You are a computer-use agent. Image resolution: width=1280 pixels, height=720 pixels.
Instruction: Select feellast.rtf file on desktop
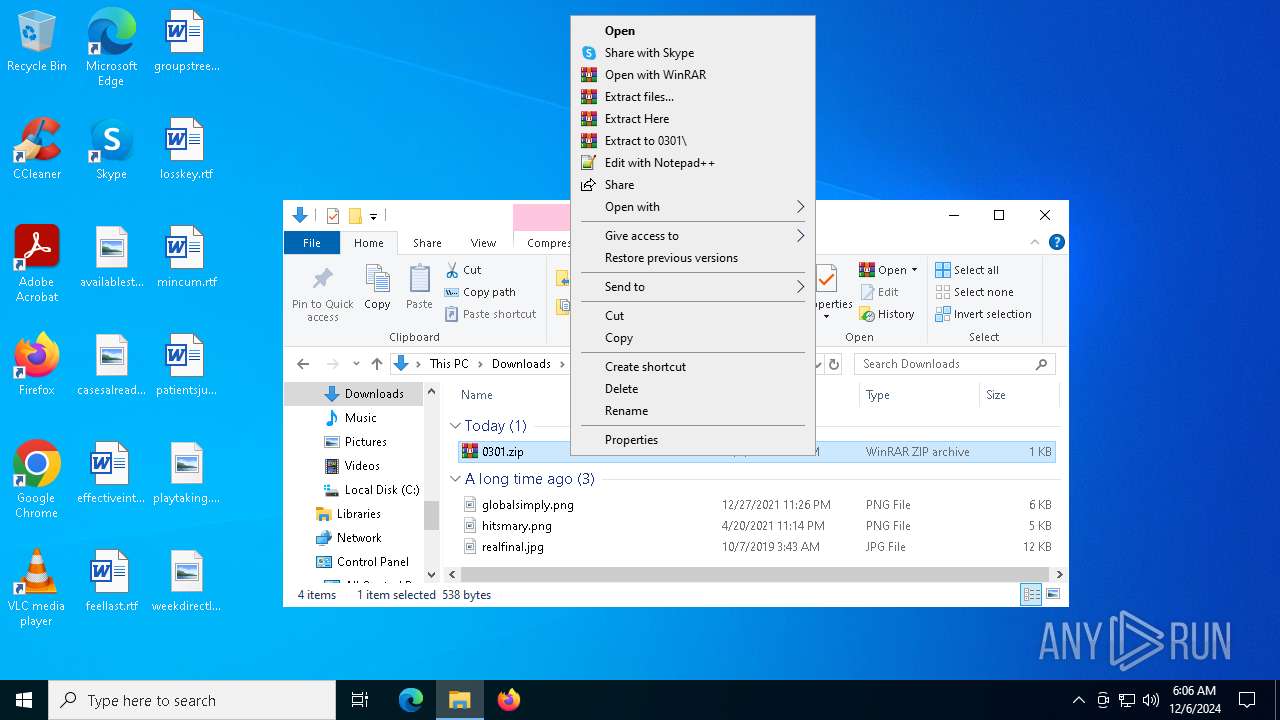[111, 581]
